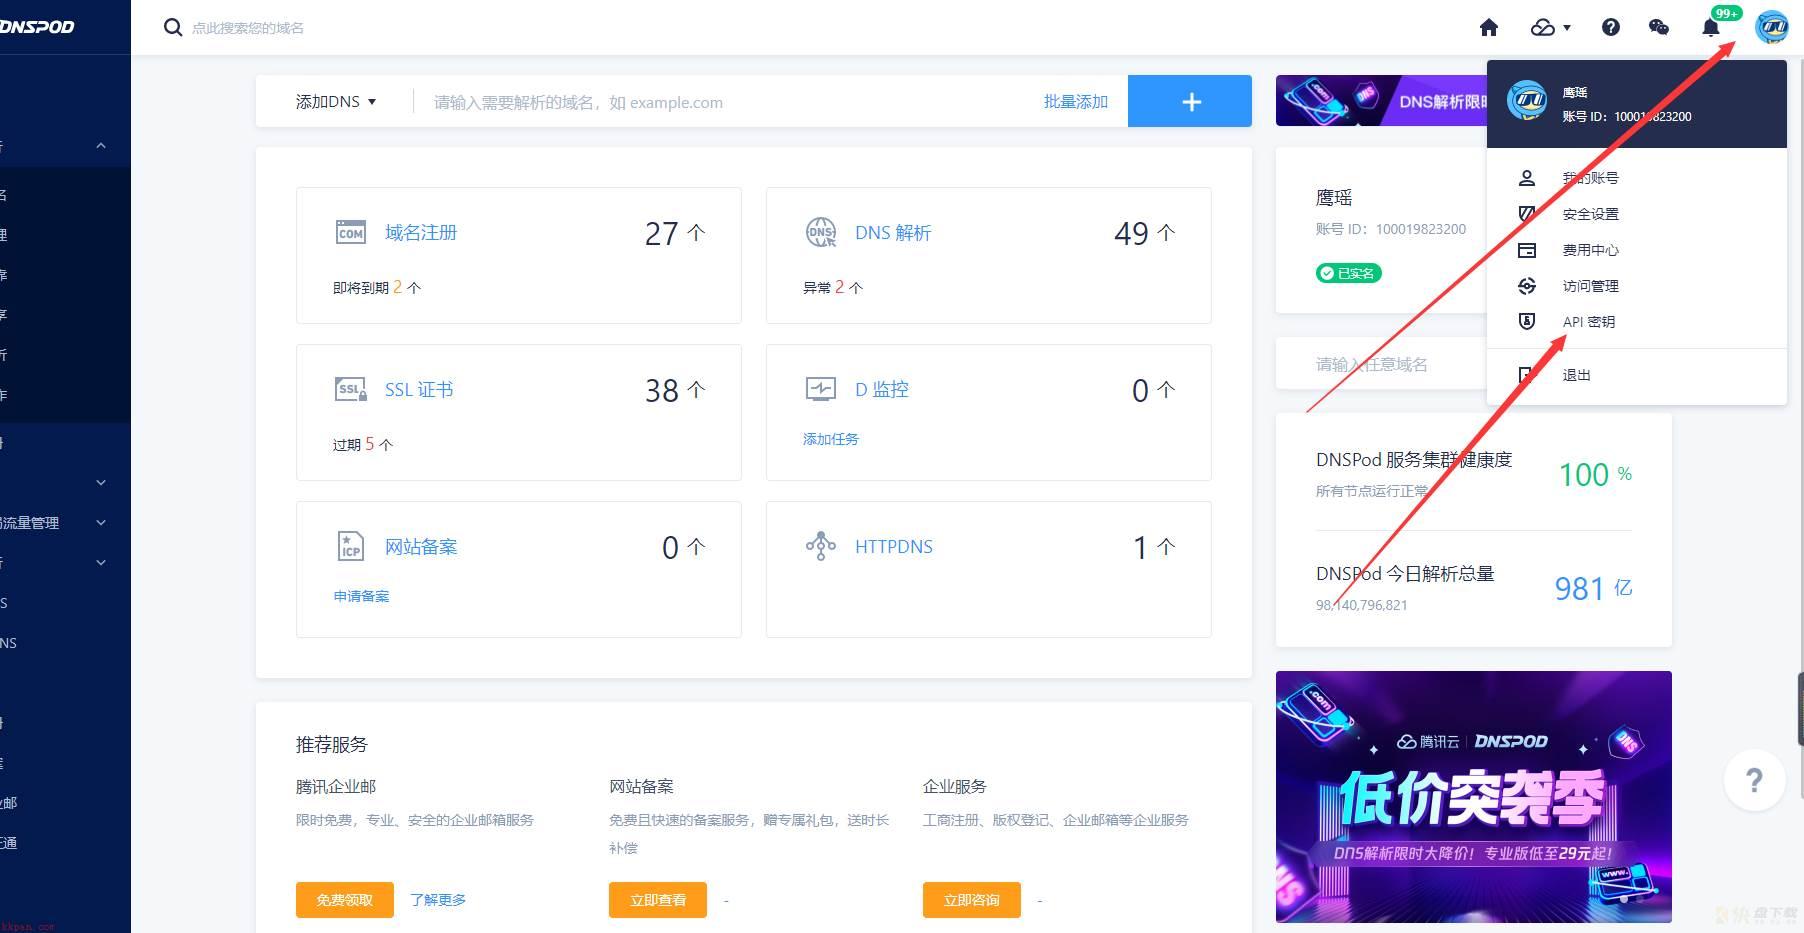Open the WeChat icon in header
Viewport: 1804px width, 933px height.
pos(1659,27)
